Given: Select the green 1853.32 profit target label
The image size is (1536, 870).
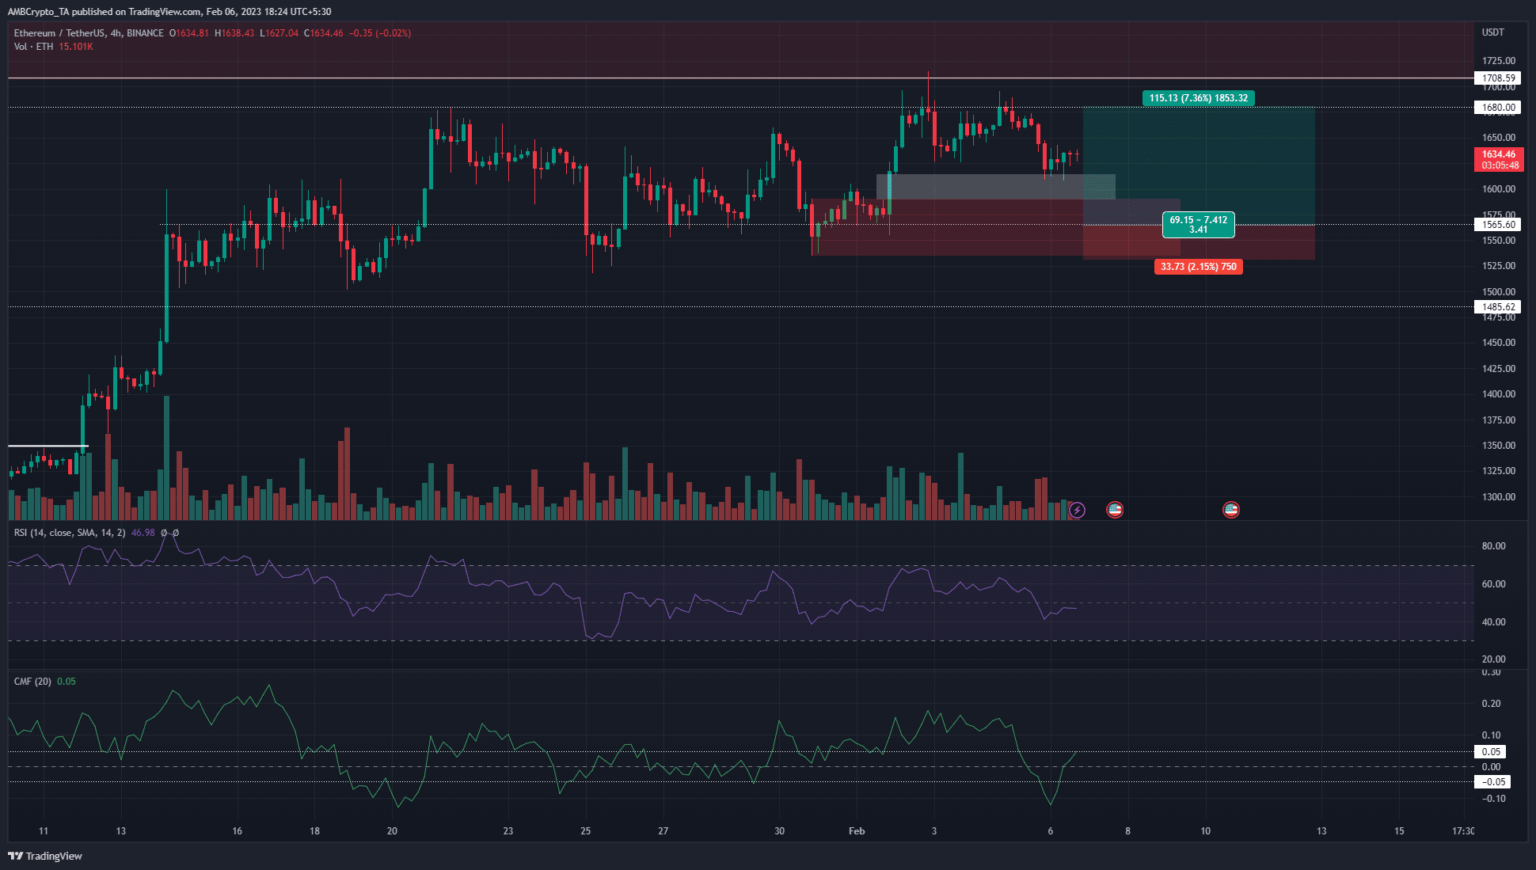Looking at the screenshot, I should point(1198,98).
